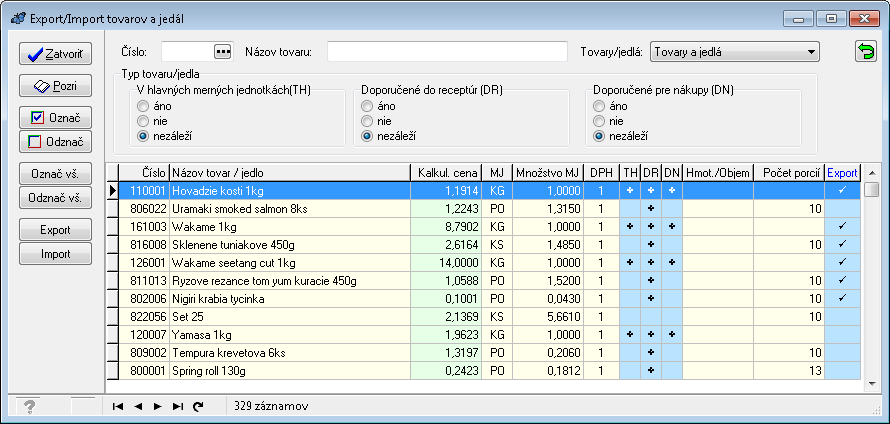
Task: Click the blue Export column header
Action: [x=842, y=173]
